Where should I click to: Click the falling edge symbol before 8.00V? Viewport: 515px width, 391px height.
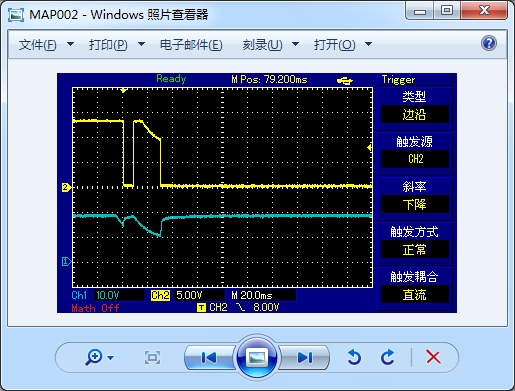240,307
